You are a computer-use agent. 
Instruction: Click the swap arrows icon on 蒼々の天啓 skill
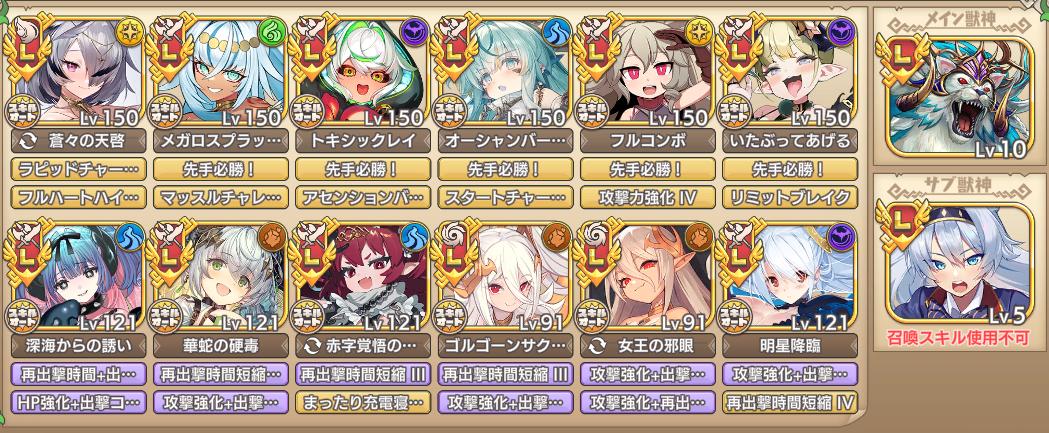pyautogui.click(x=29, y=141)
